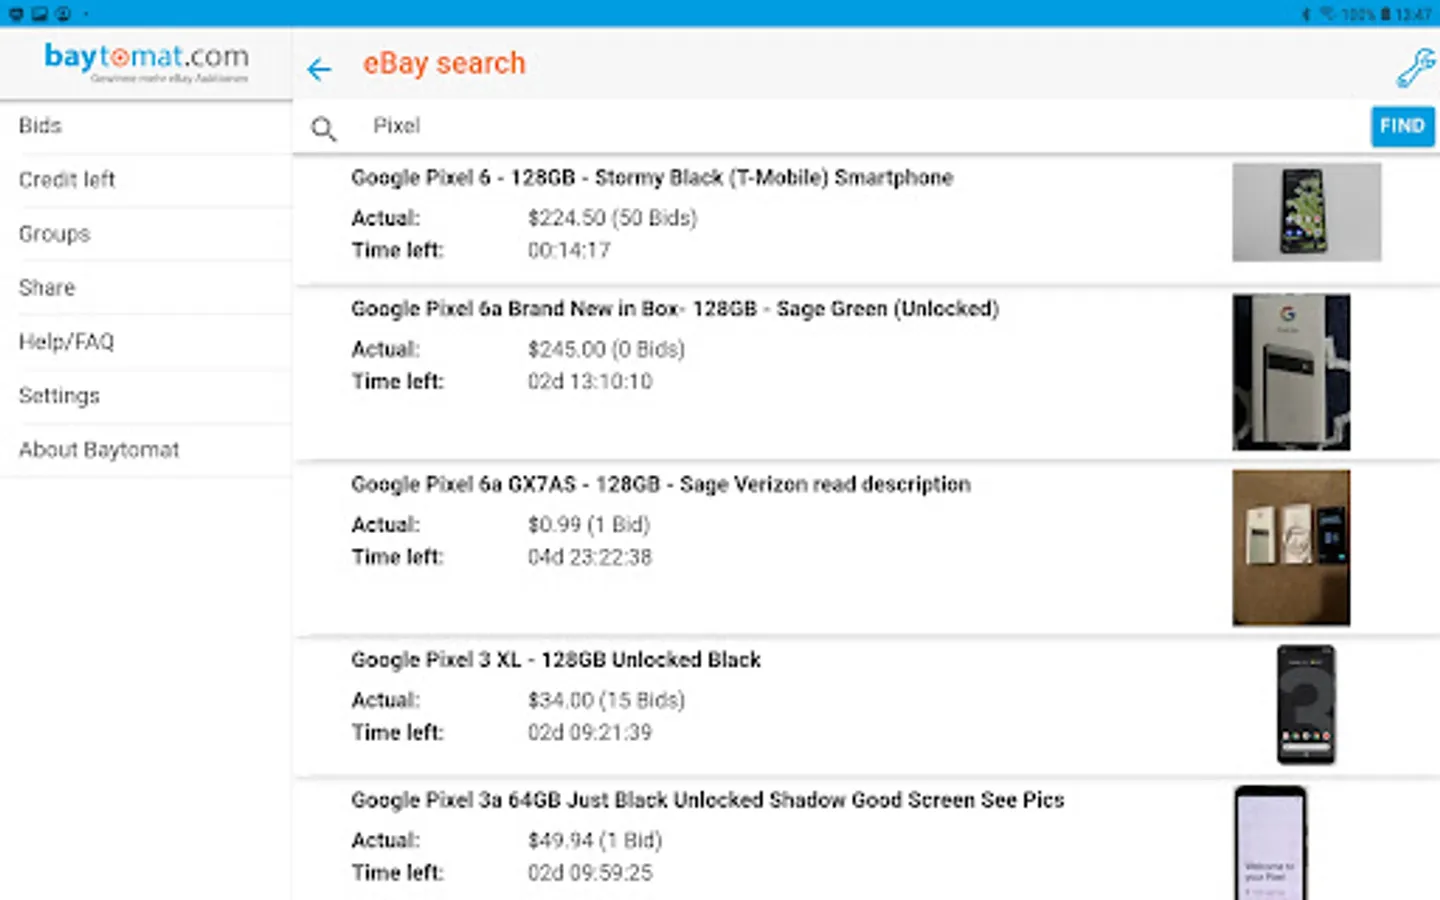1440x900 pixels.
Task: Tap the battery indicator in status bar
Action: (x=1385, y=14)
